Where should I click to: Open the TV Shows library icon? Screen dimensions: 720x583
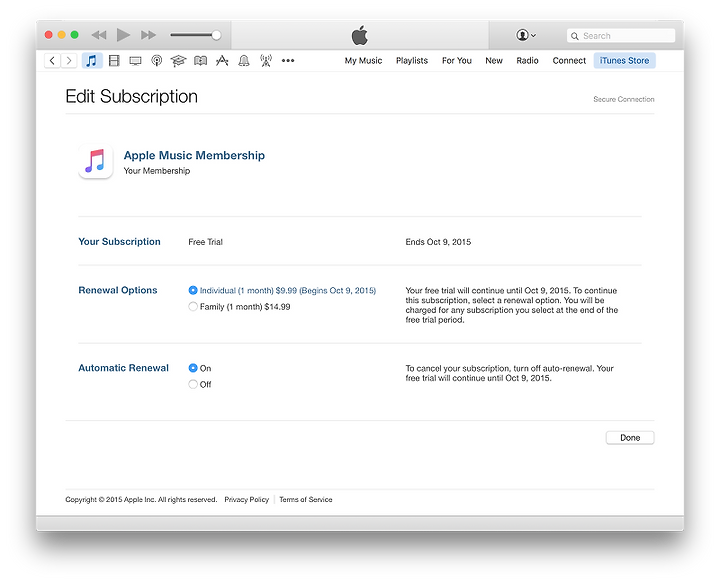click(135, 61)
